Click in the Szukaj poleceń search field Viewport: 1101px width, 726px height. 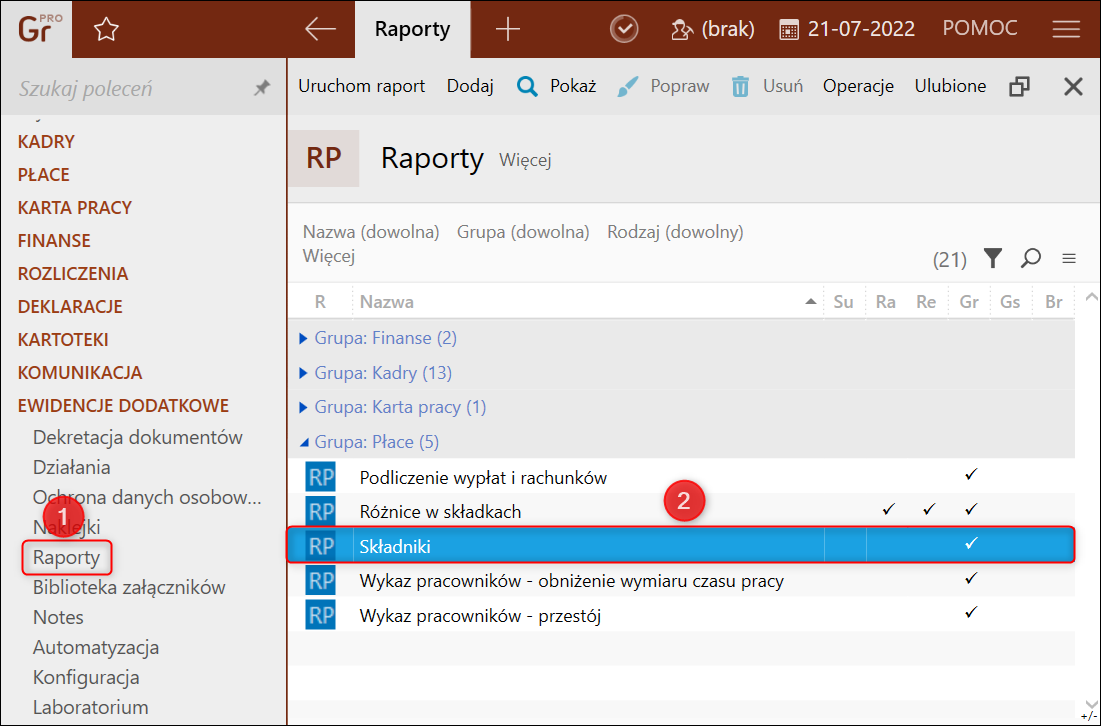click(x=125, y=88)
